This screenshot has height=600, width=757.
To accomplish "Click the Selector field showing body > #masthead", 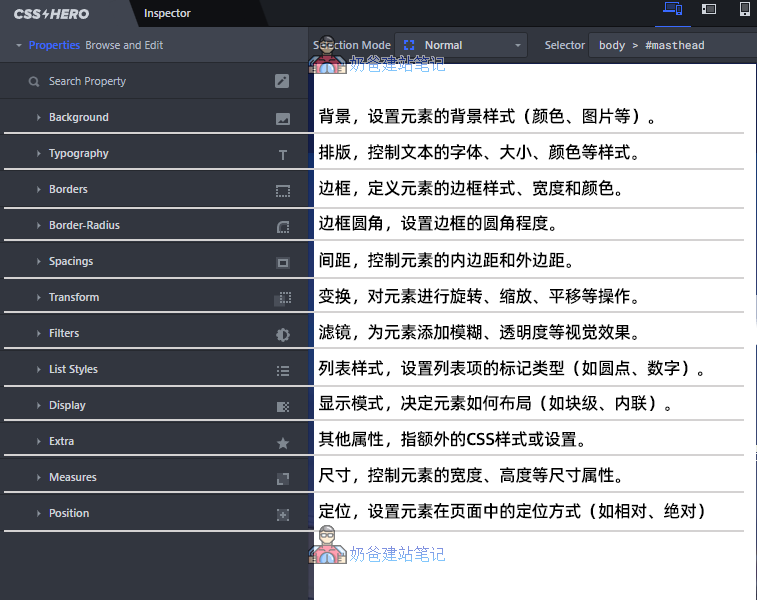I will (x=673, y=45).
